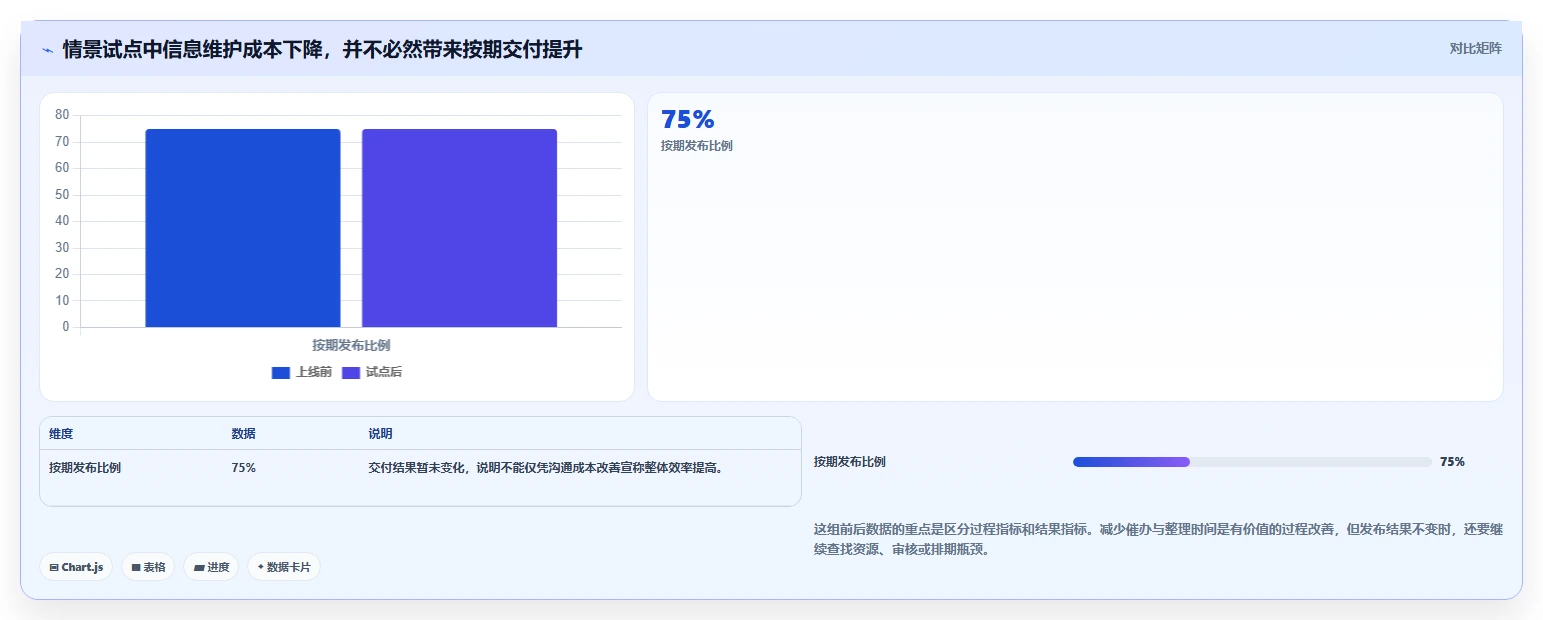Click the lightning icon beside the title
The height and width of the screenshot is (620, 1543).
(47, 50)
